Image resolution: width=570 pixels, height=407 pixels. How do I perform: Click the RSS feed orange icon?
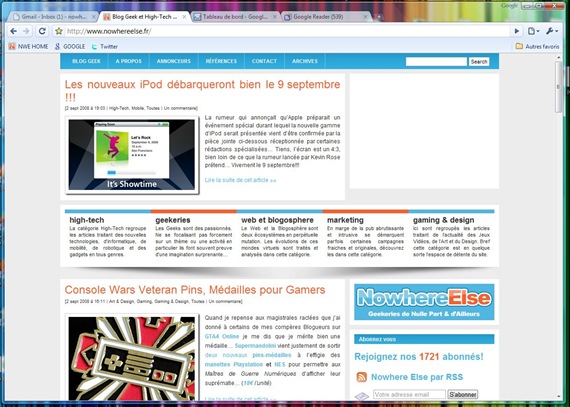coord(361,377)
